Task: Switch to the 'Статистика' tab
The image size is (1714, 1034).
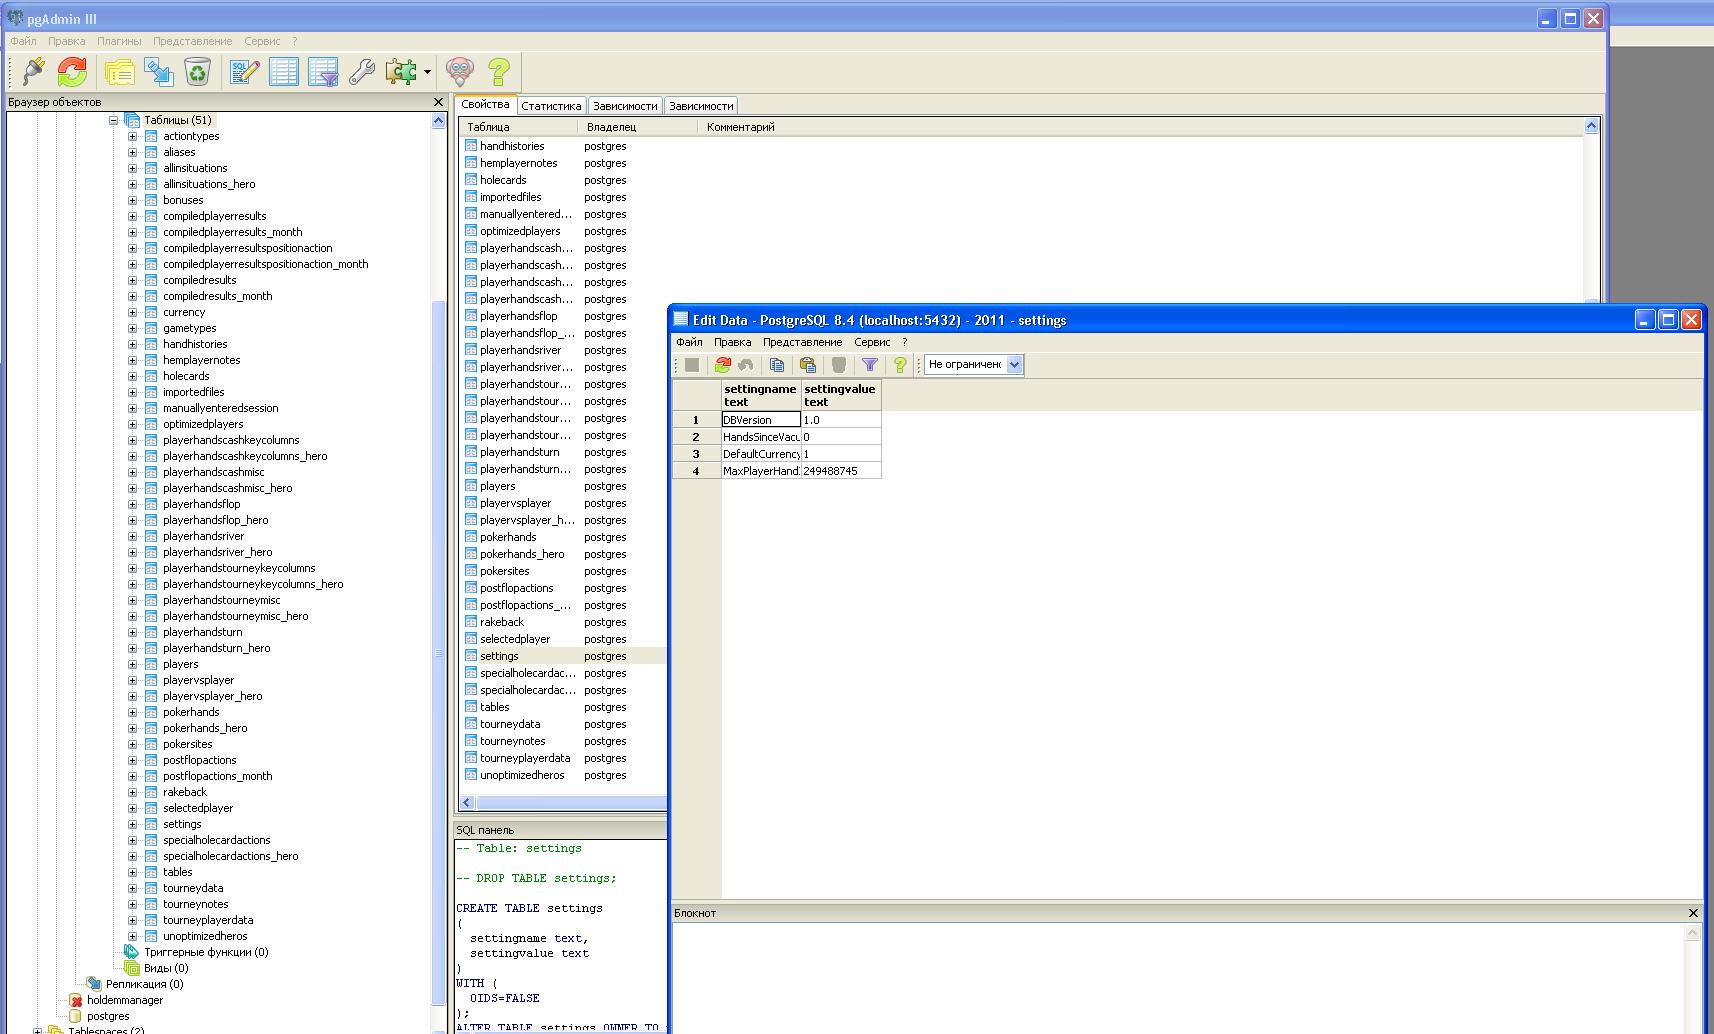Action: [551, 106]
